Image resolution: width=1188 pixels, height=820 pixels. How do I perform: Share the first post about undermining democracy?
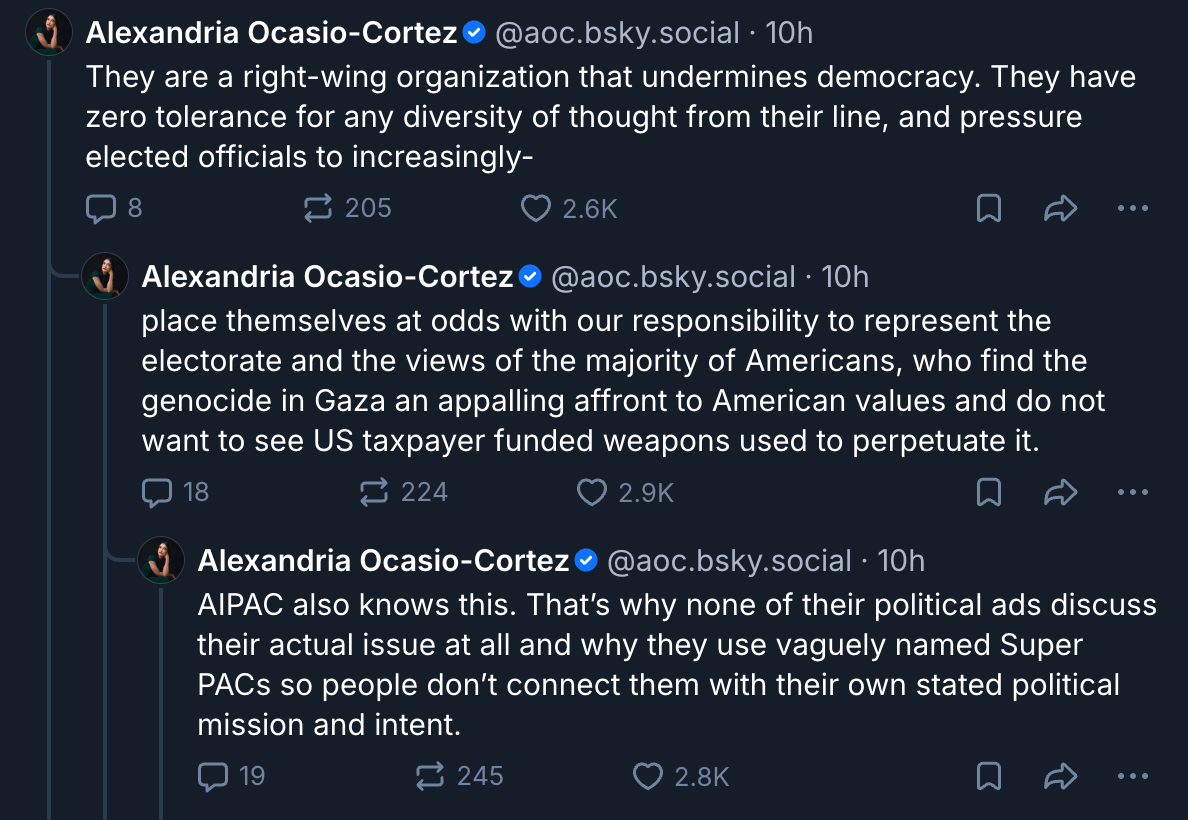(1060, 208)
